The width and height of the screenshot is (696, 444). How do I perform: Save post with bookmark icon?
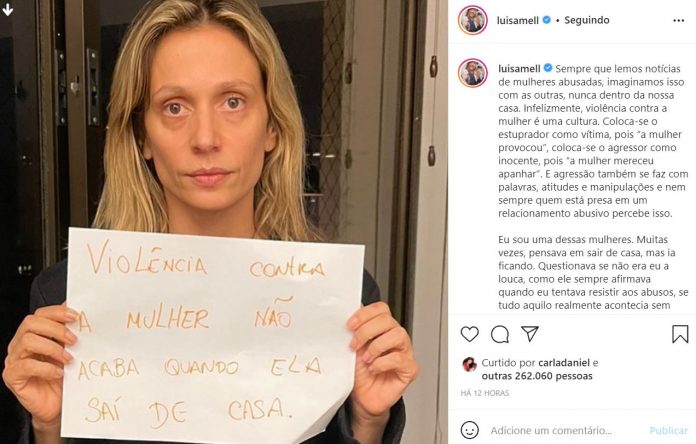pyautogui.click(x=680, y=334)
